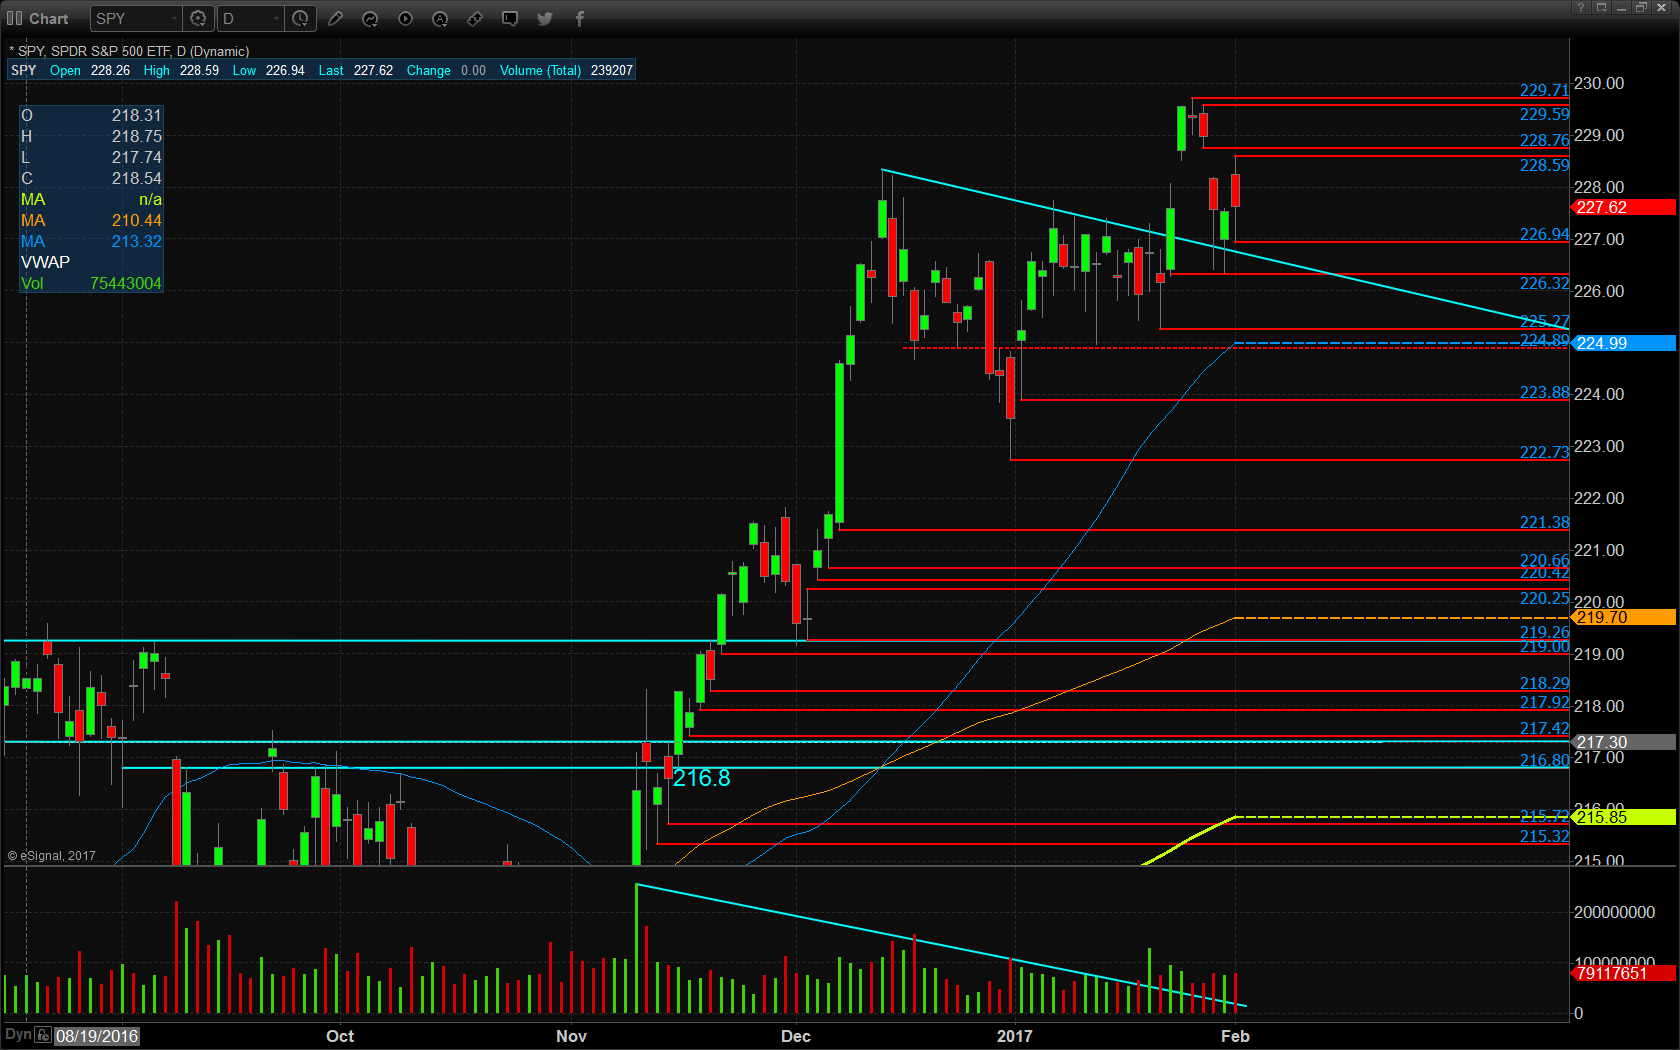Click the 224.99 blue MA price tag

(x=1624, y=343)
